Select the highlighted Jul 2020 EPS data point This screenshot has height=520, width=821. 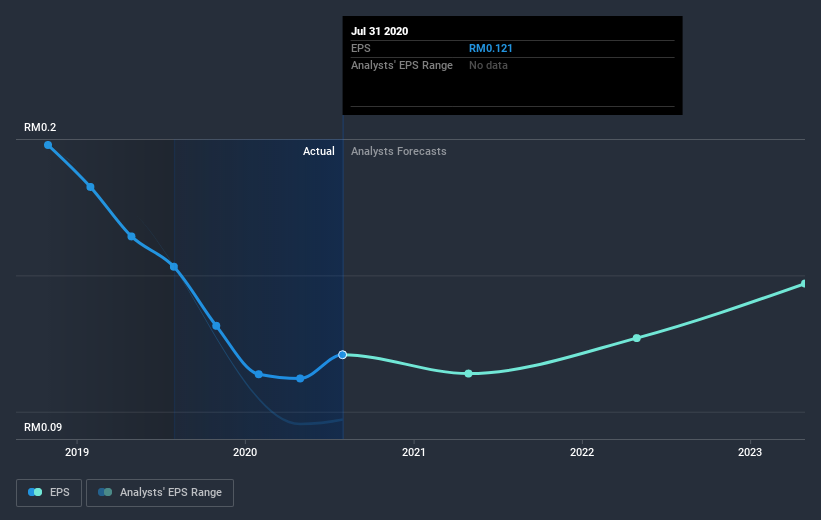342,355
